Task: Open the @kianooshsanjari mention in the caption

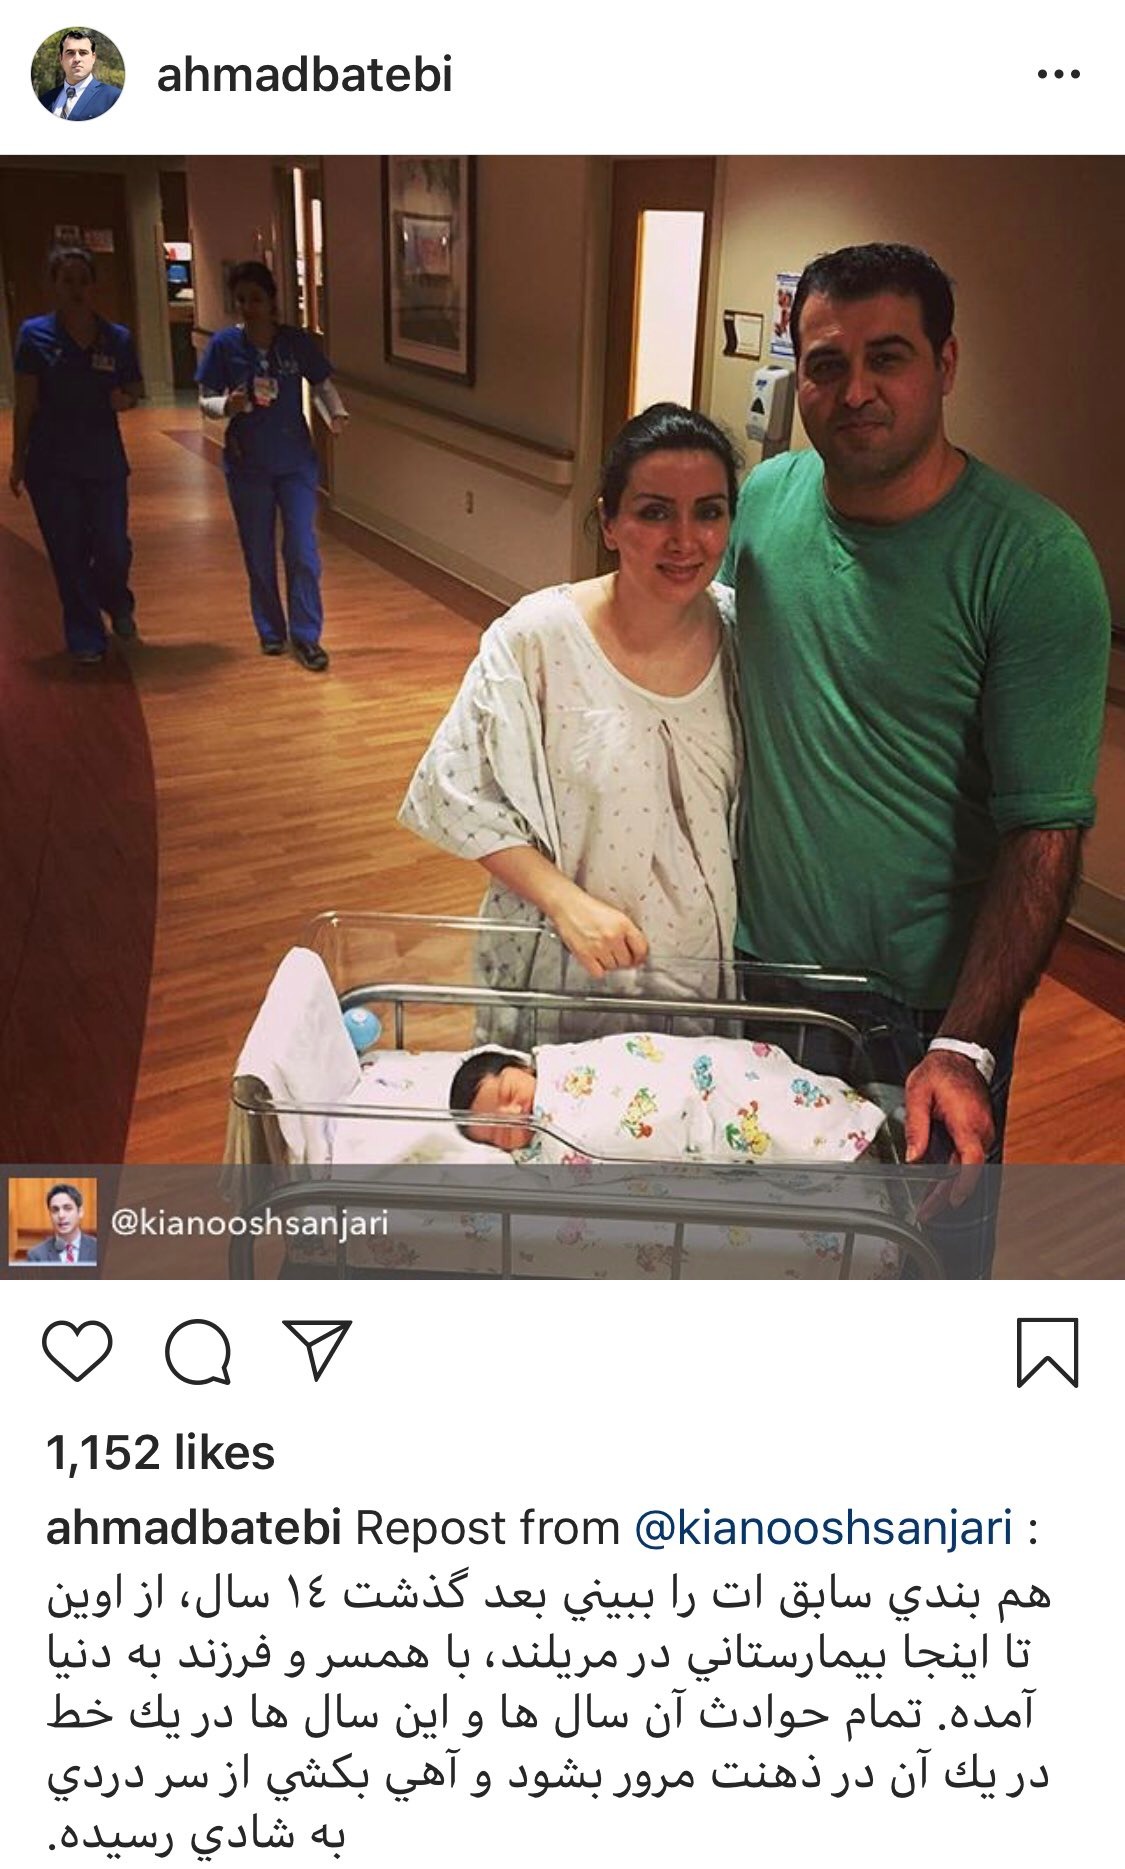Action: pyautogui.click(x=823, y=1528)
